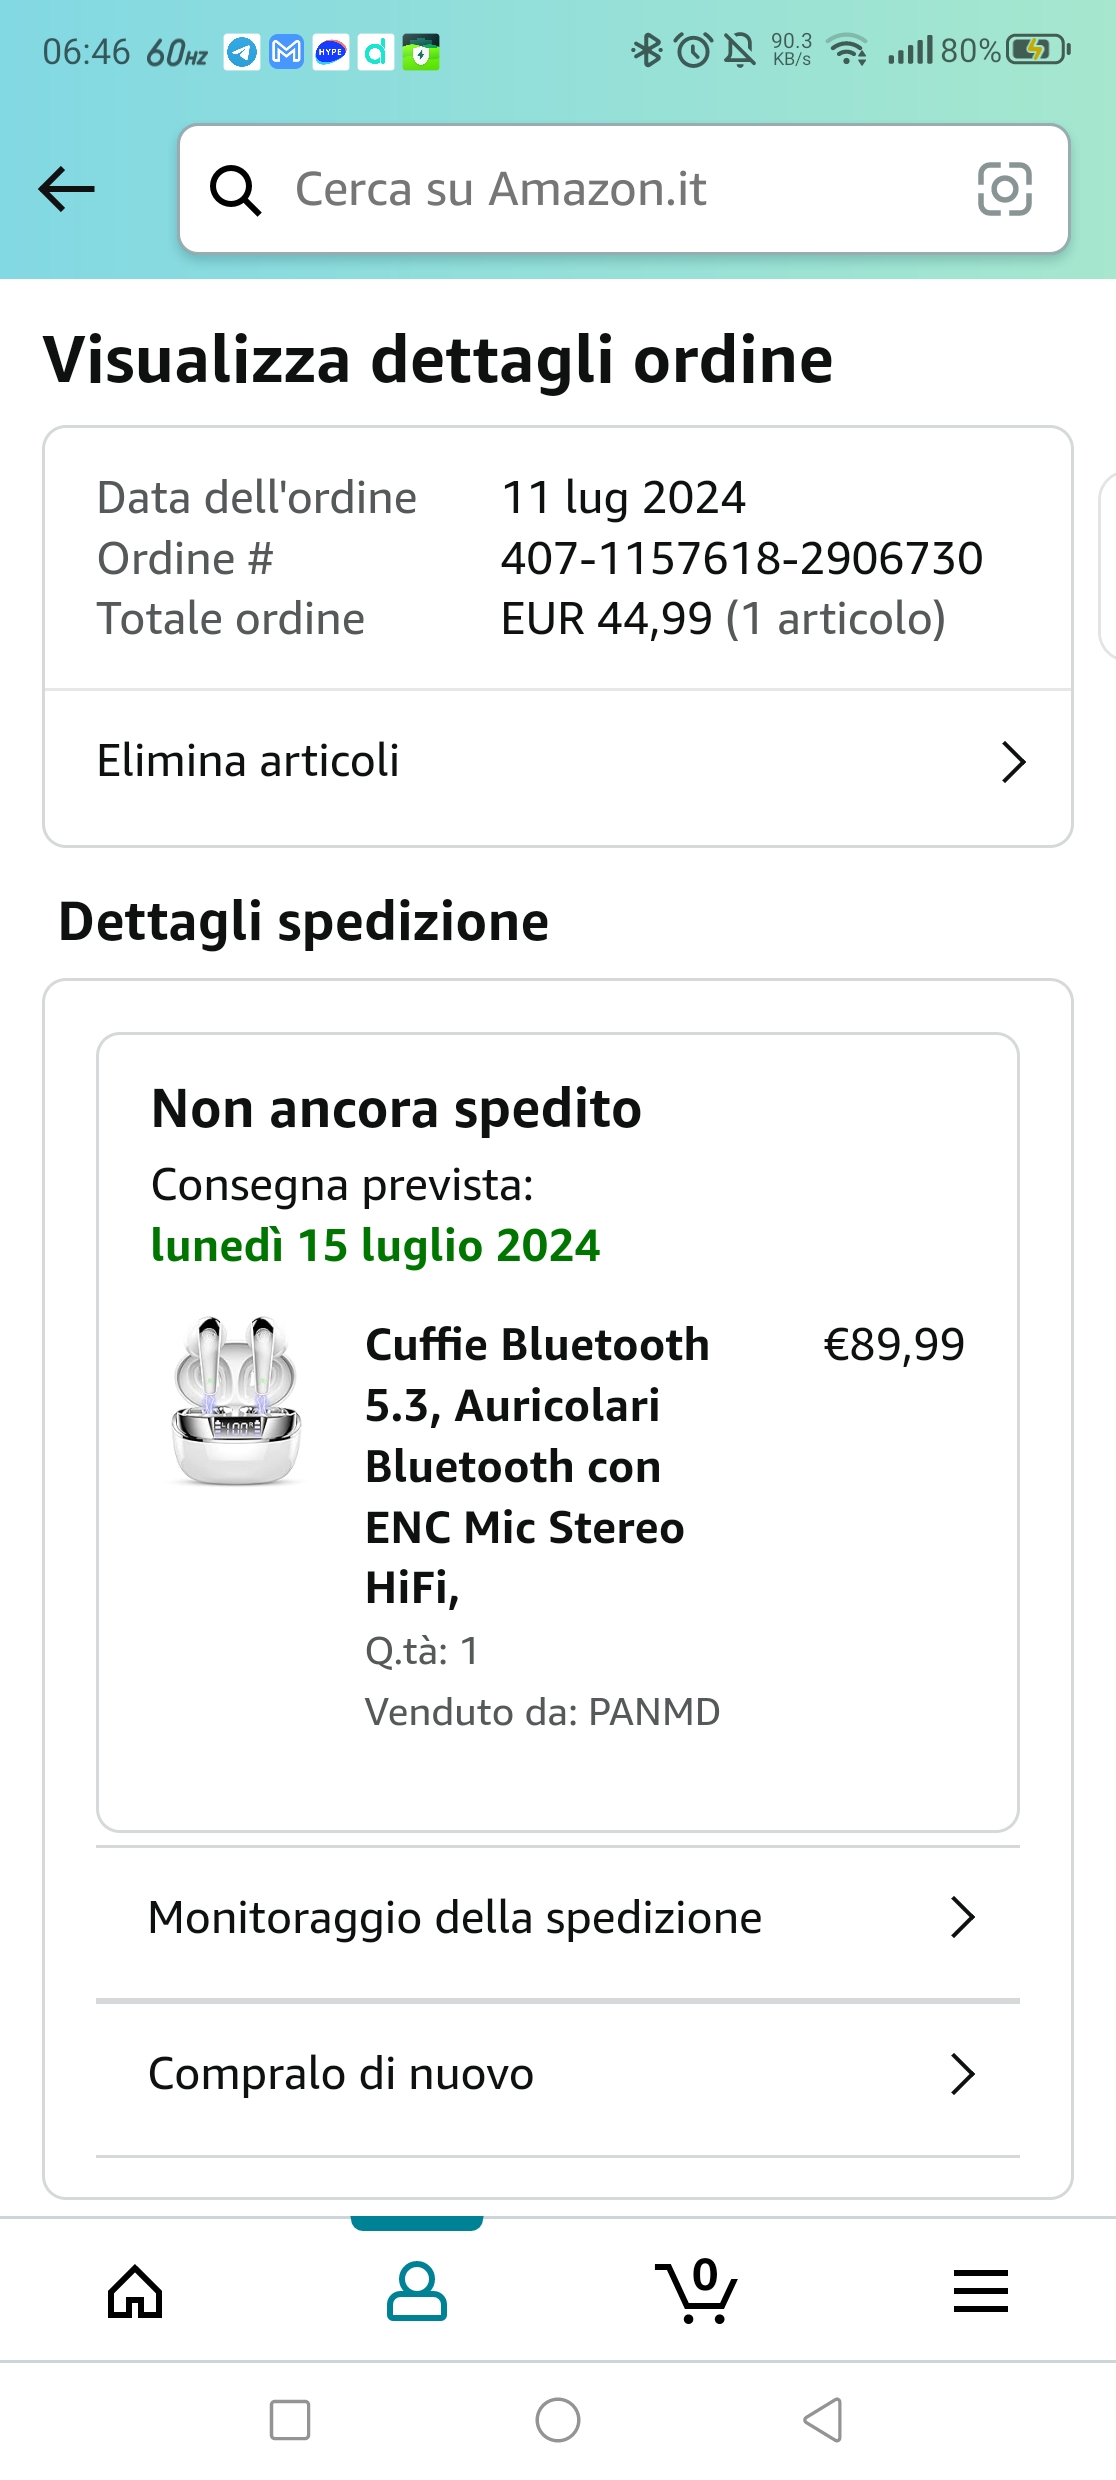
Task: Tap the Android home circle button
Action: point(558,2420)
